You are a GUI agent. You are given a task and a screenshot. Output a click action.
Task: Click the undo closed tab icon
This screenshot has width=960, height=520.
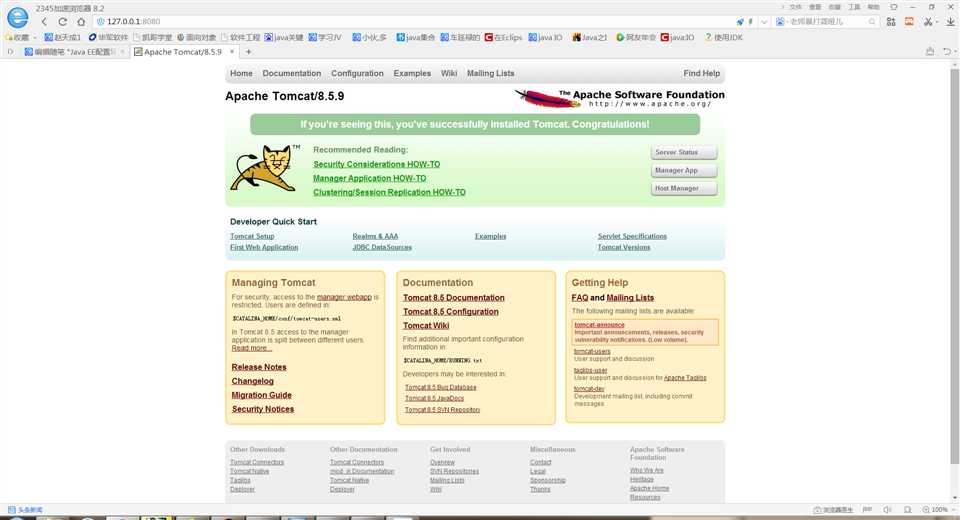point(947,51)
